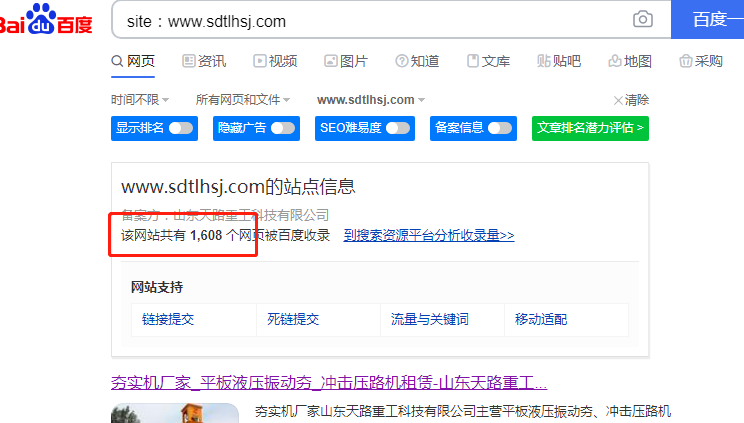Open the 地图 map icon
The height and width of the screenshot is (423, 744).
615,61
